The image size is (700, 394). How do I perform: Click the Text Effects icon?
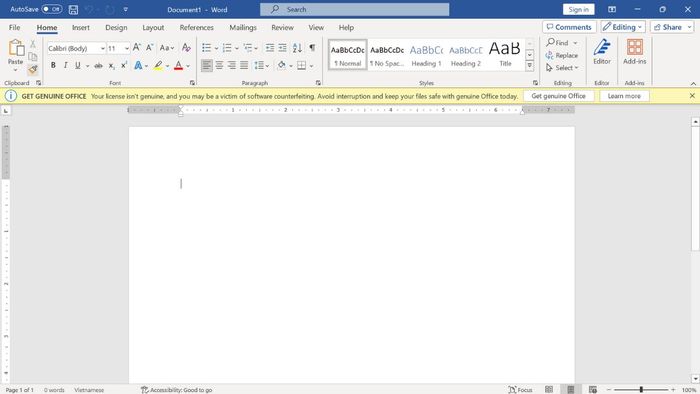(x=138, y=66)
